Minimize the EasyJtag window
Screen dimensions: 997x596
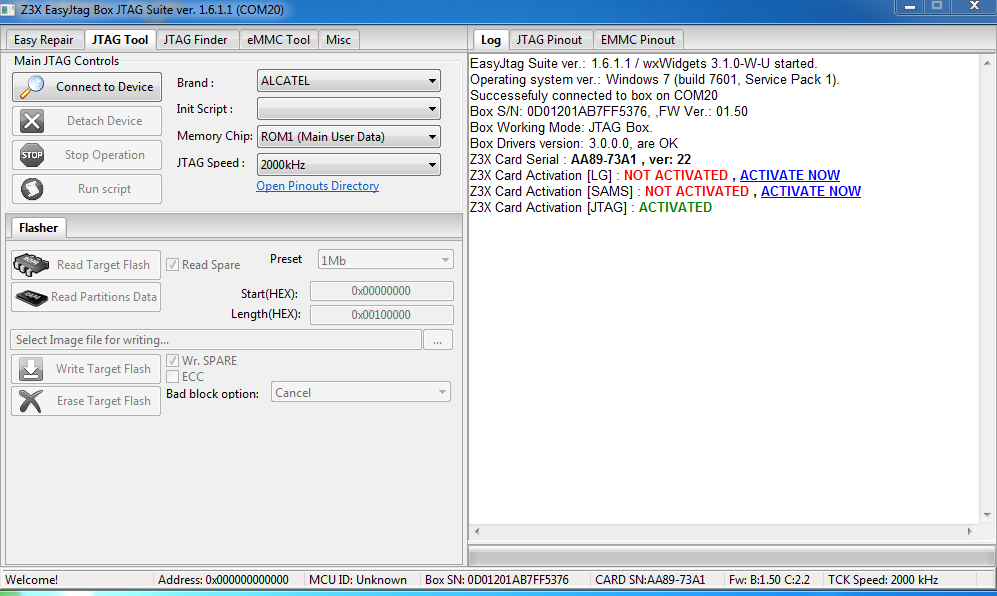(x=910, y=6)
